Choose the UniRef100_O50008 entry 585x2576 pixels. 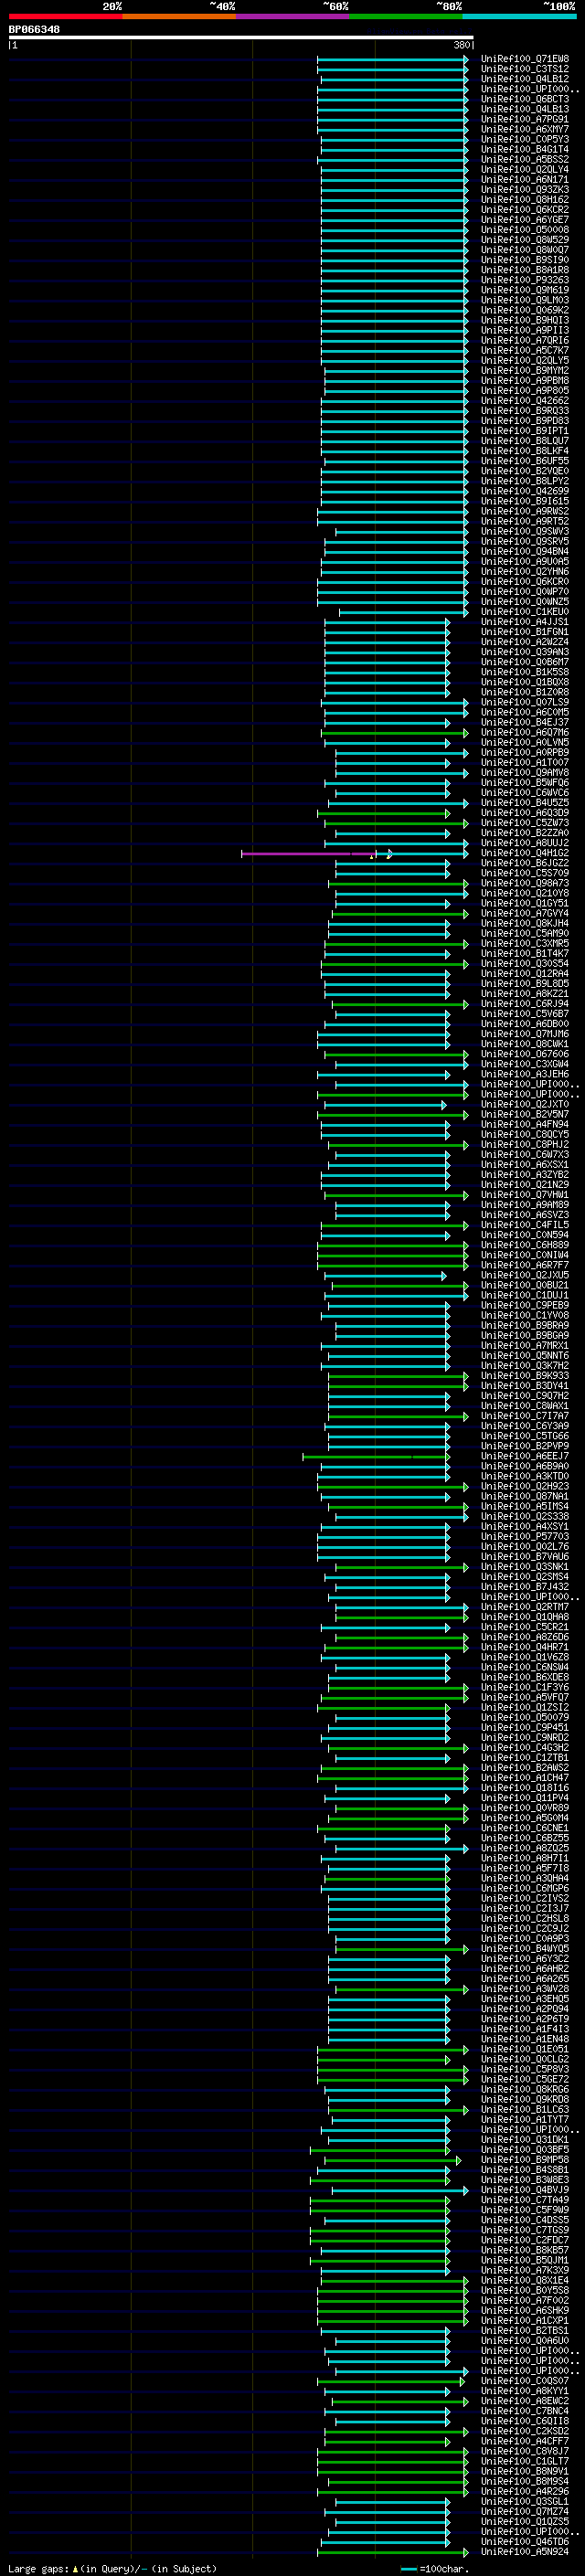coord(525,229)
